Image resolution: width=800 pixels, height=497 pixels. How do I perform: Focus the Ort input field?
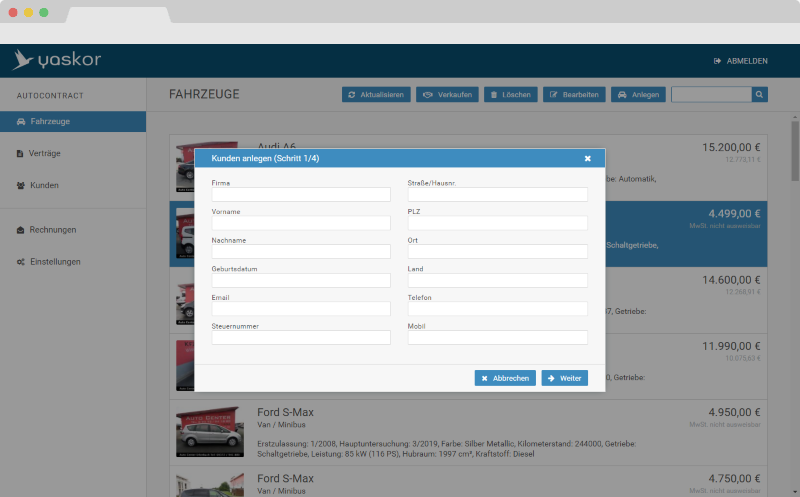[x=497, y=252]
